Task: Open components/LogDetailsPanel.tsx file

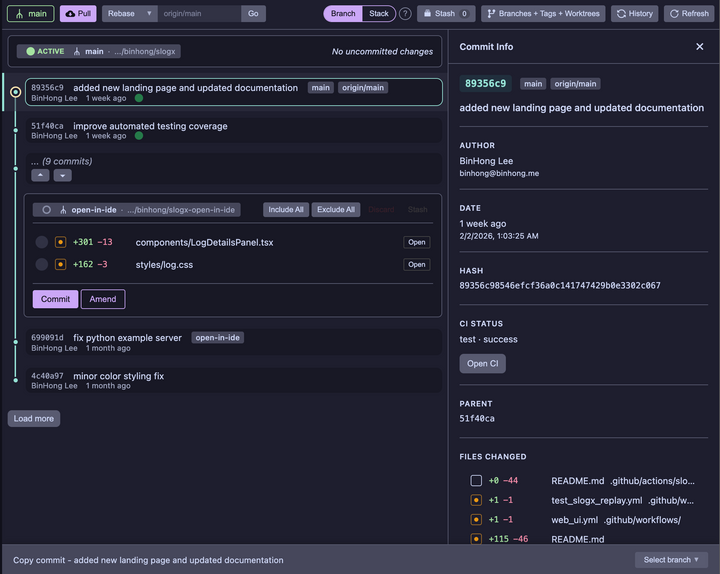Action: 416,242
